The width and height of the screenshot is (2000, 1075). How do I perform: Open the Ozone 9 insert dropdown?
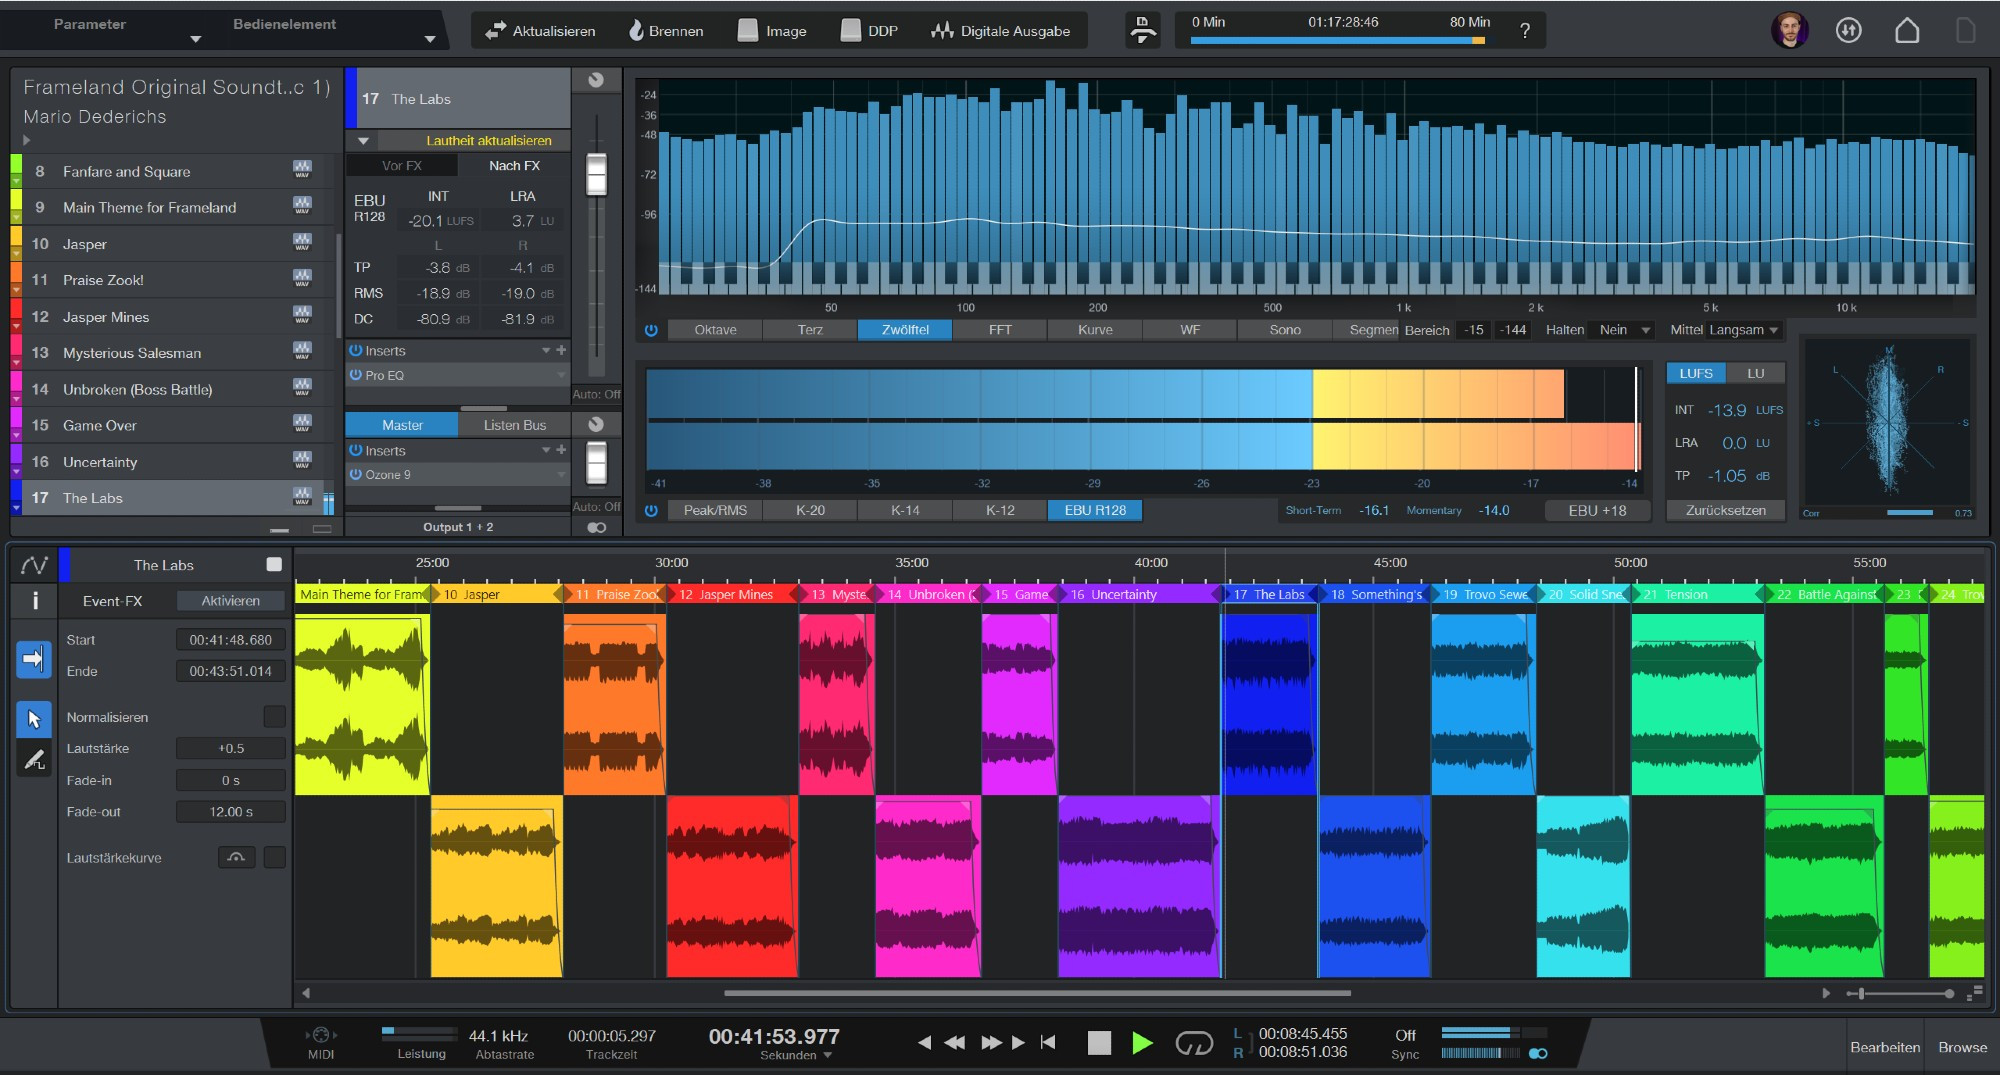[561, 474]
